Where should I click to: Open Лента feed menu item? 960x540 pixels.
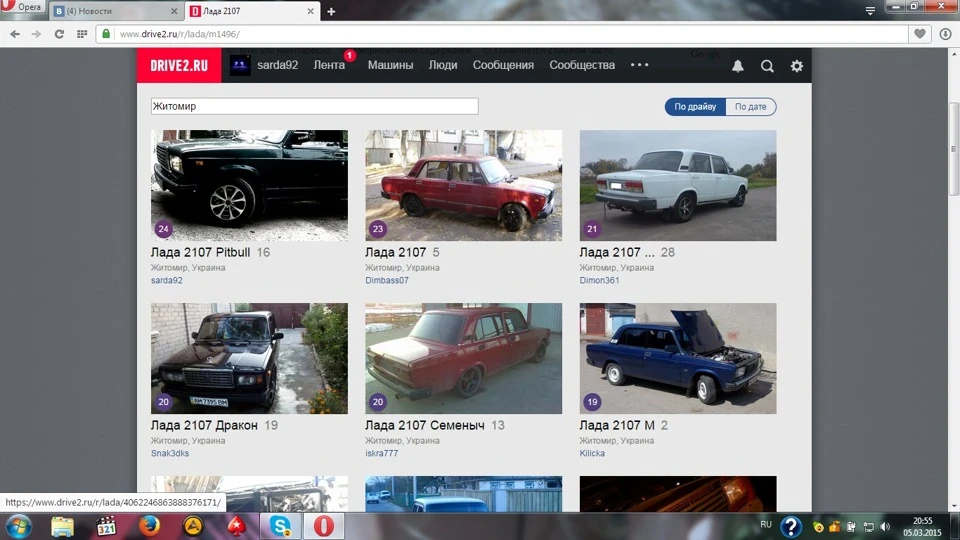tap(329, 65)
